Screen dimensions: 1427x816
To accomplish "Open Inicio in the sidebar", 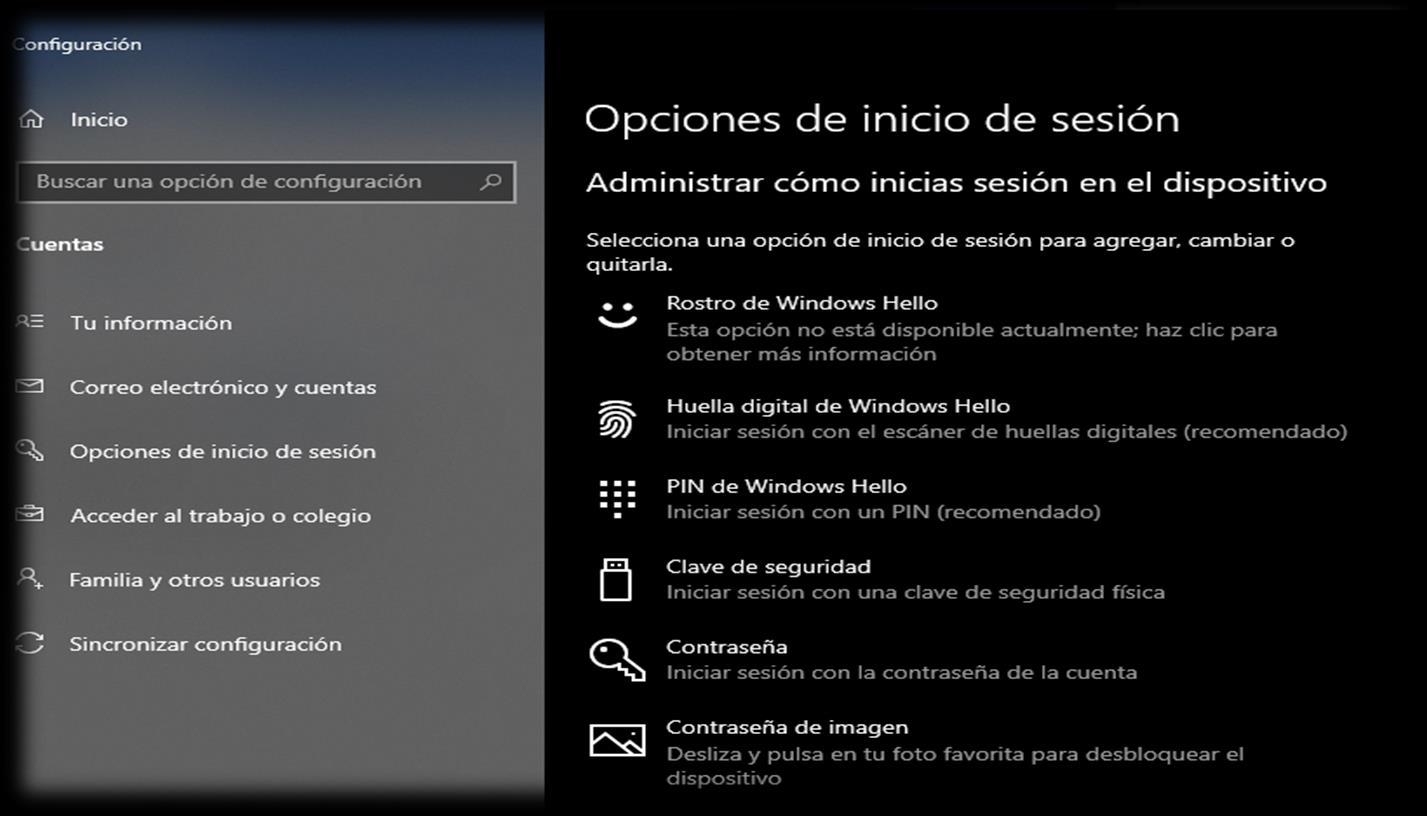I will pyautogui.click(x=99, y=120).
